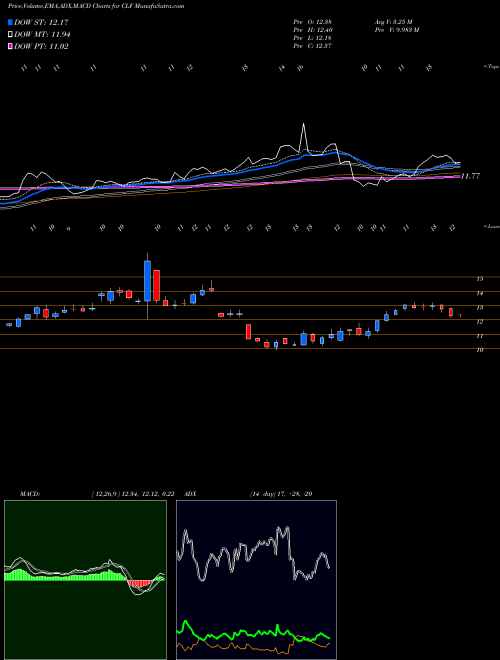Click the 'MACD:' panel heading

point(30,494)
